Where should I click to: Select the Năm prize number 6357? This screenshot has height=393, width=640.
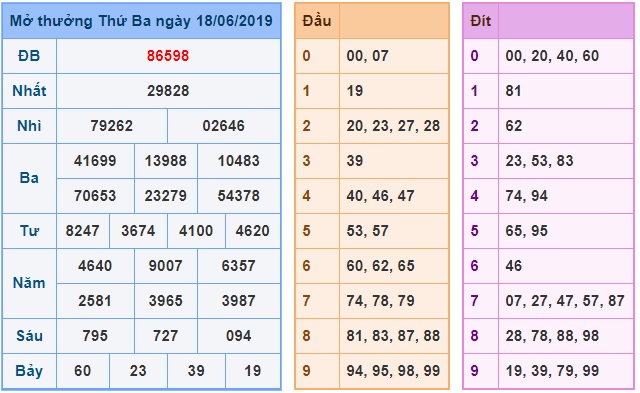pyautogui.click(x=239, y=266)
